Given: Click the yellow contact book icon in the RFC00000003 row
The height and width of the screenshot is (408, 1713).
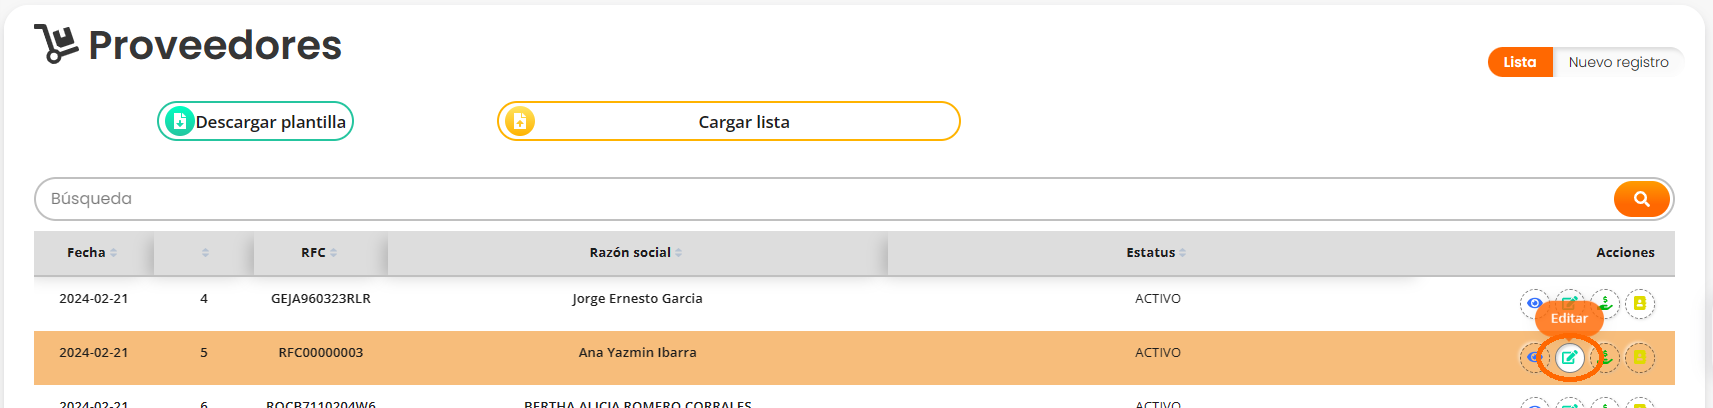Looking at the screenshot, I should tap(1640, 357).
